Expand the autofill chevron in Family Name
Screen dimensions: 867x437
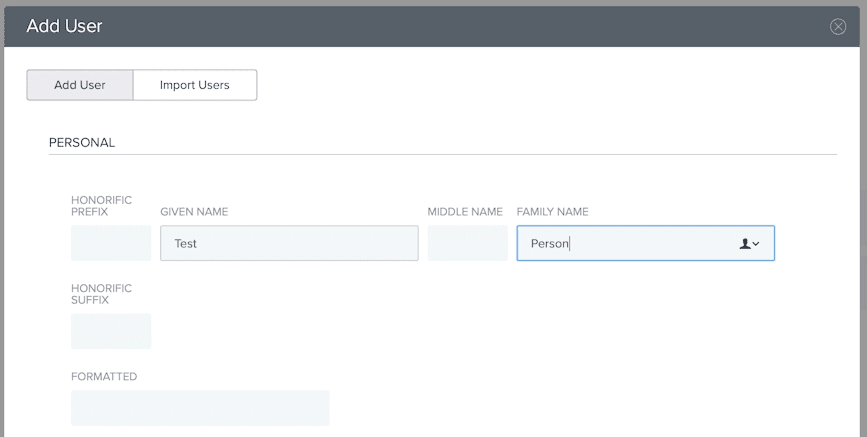[756, 244]
